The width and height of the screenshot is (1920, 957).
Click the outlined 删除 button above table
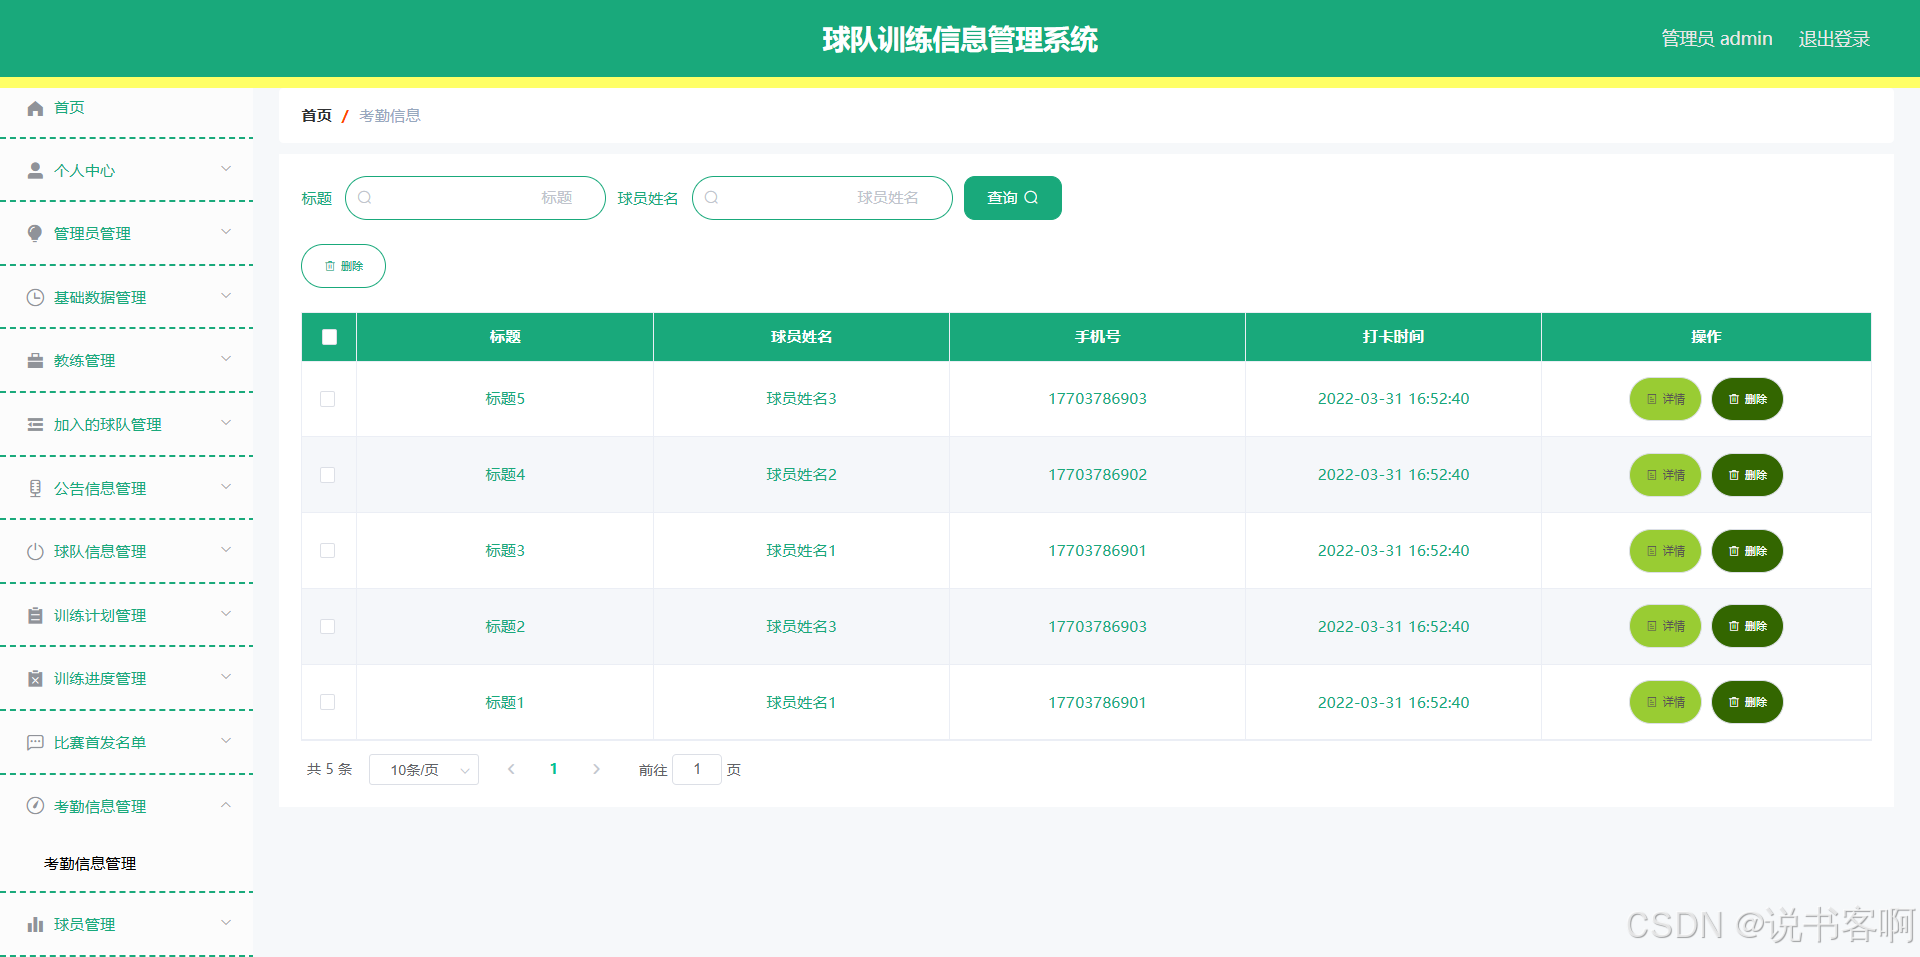click(x=343, y=266)
